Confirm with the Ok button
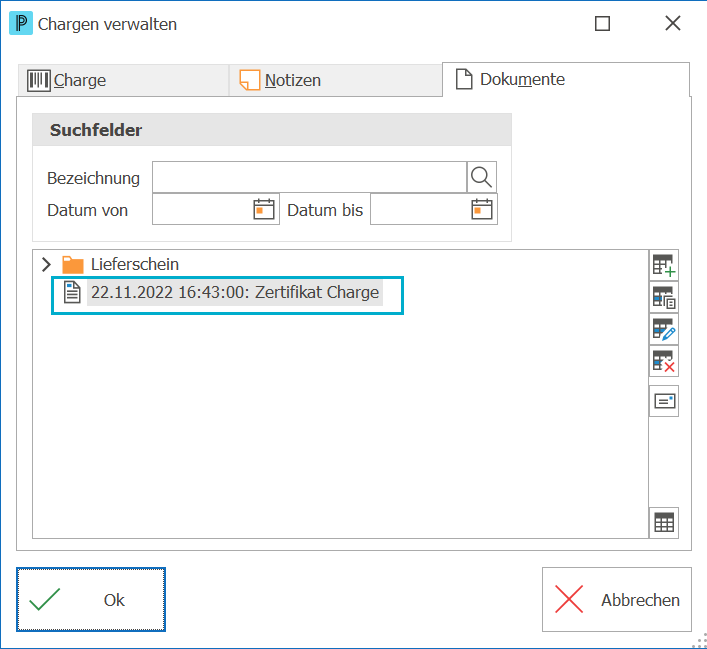Image resolution: width=707 pixels, height=649 pixels. click(x=91, y=599)
